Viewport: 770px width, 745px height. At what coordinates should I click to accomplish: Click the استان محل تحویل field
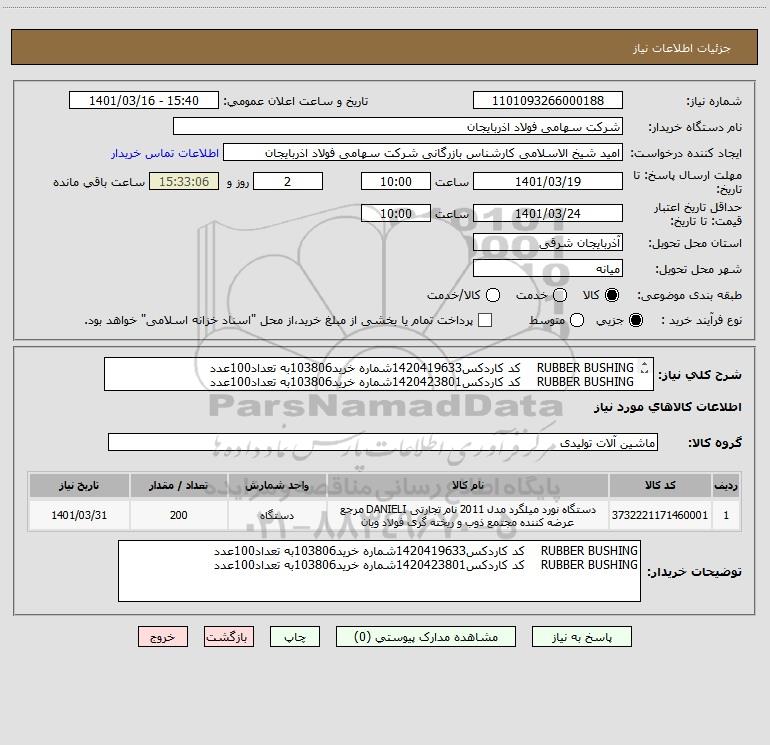coord(548,243)
